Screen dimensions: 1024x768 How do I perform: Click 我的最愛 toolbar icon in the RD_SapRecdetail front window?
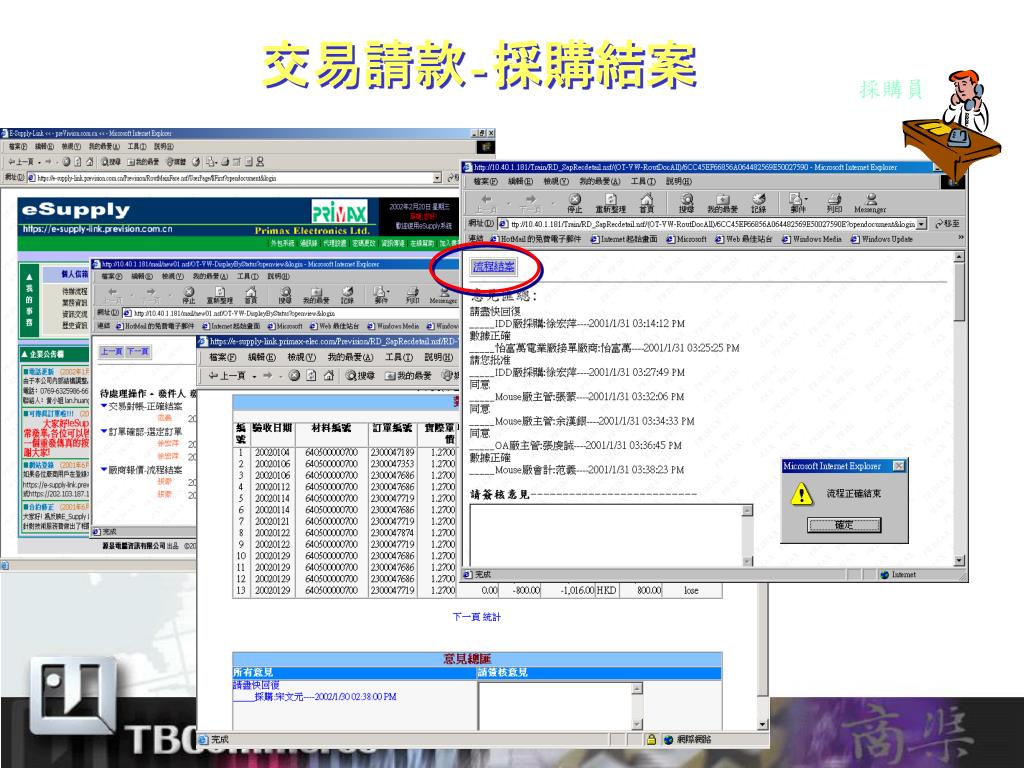point(722,203)
